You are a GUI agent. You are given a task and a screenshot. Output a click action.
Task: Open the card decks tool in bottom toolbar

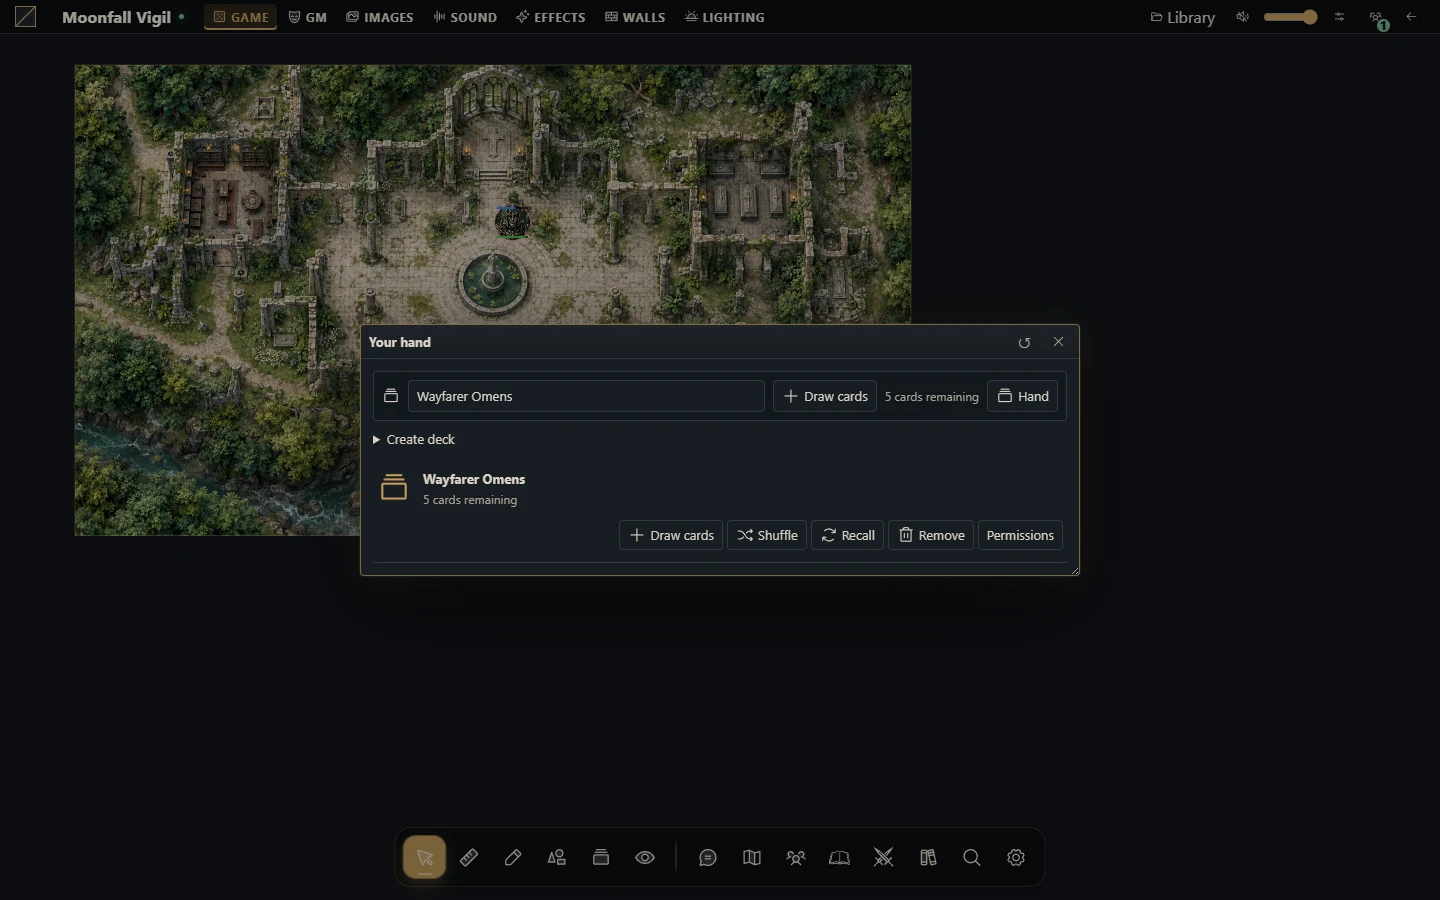click(x=601, y=858)
